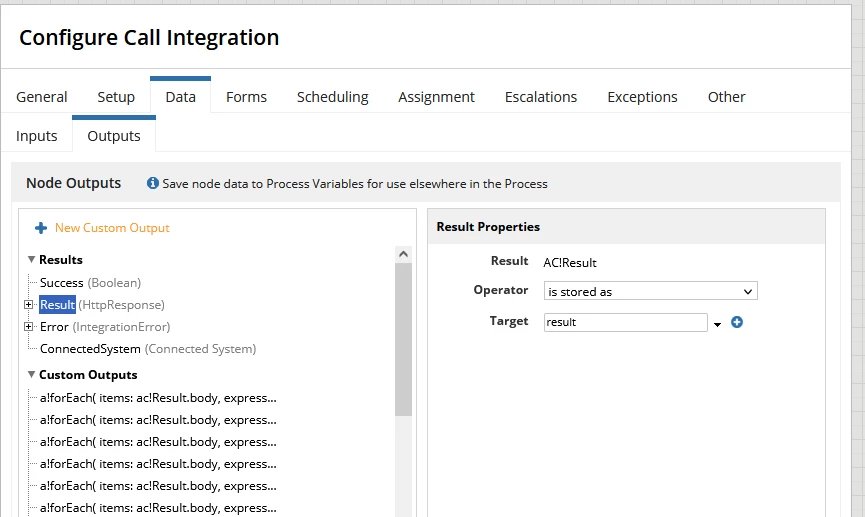Open the Operator 'is stored as' dropdown
The image size is (865, 517).
pyautogui.click(x=650, y=291)
